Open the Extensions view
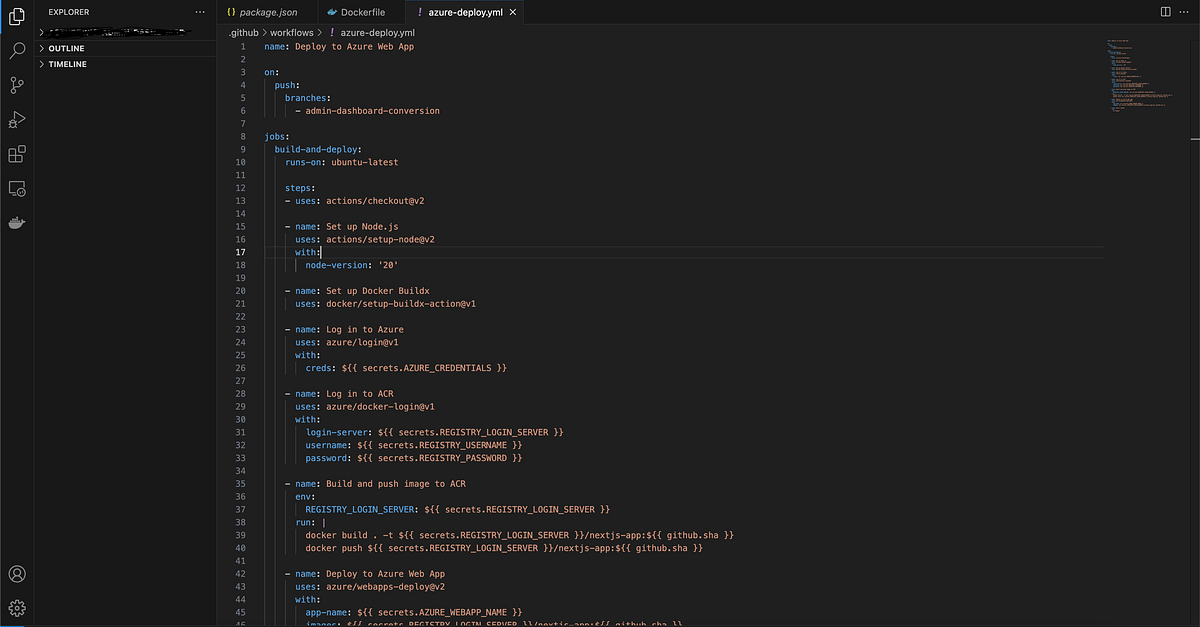 coord(16,154)
